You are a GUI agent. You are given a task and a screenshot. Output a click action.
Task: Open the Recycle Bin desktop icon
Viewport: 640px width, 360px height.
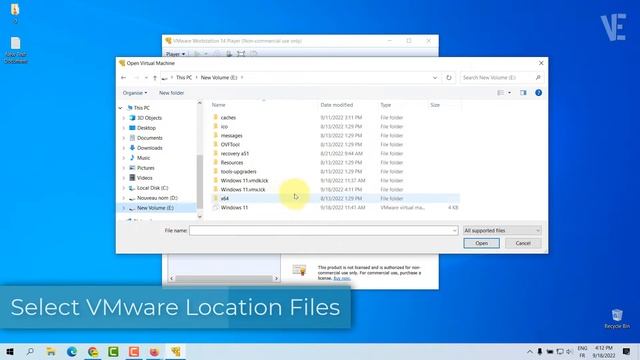617,319
